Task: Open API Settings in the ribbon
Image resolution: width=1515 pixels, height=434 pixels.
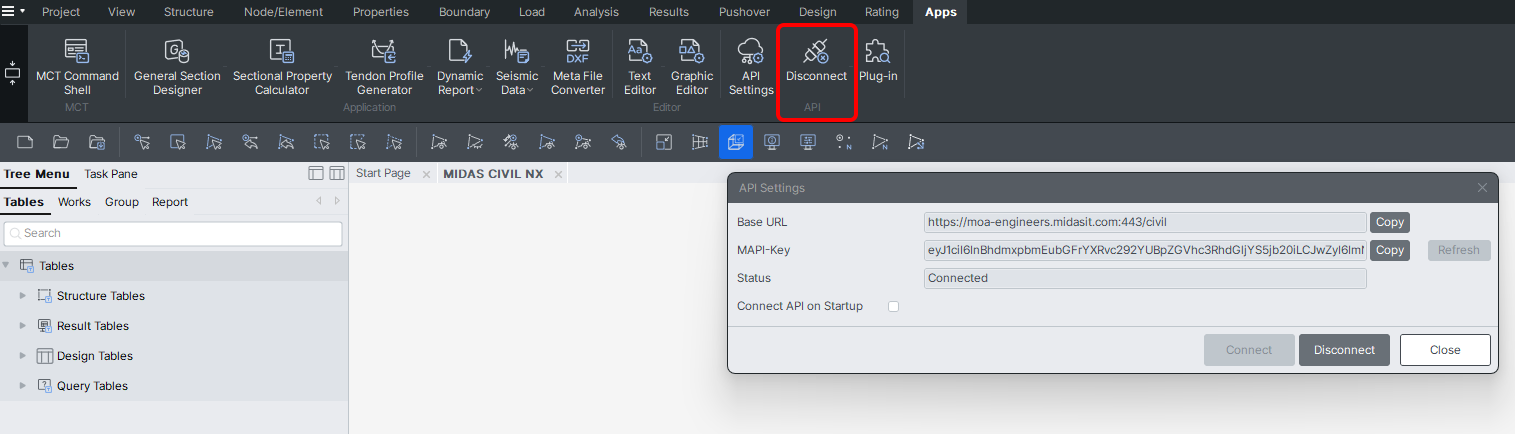Action: pos(751,66)
